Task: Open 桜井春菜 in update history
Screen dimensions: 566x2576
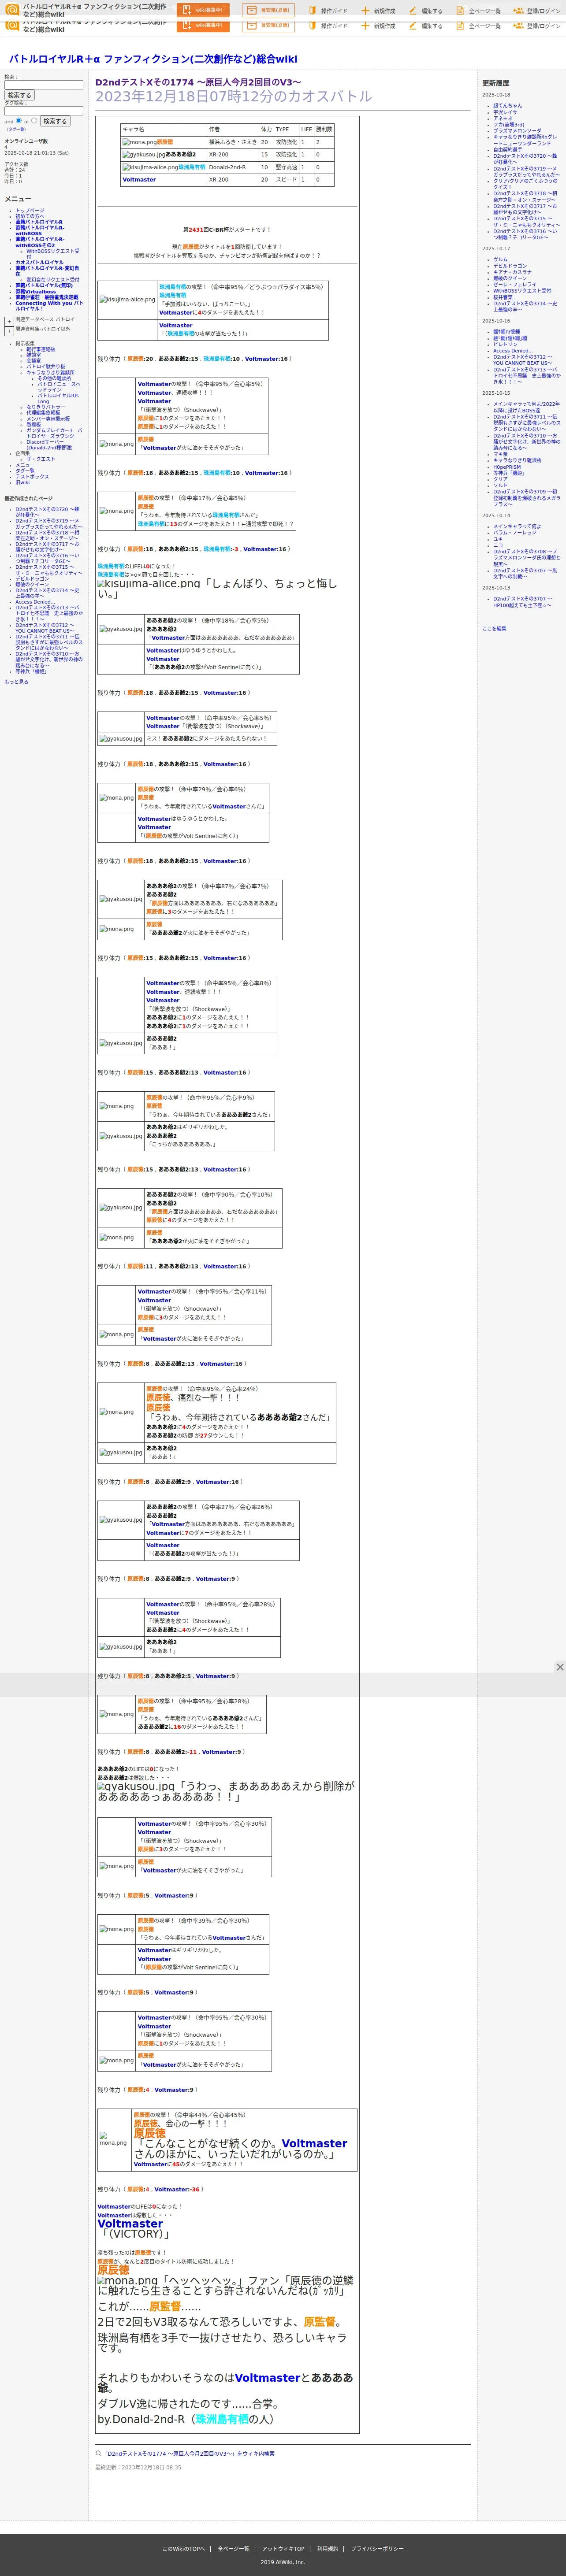Action: coord(502,297)
